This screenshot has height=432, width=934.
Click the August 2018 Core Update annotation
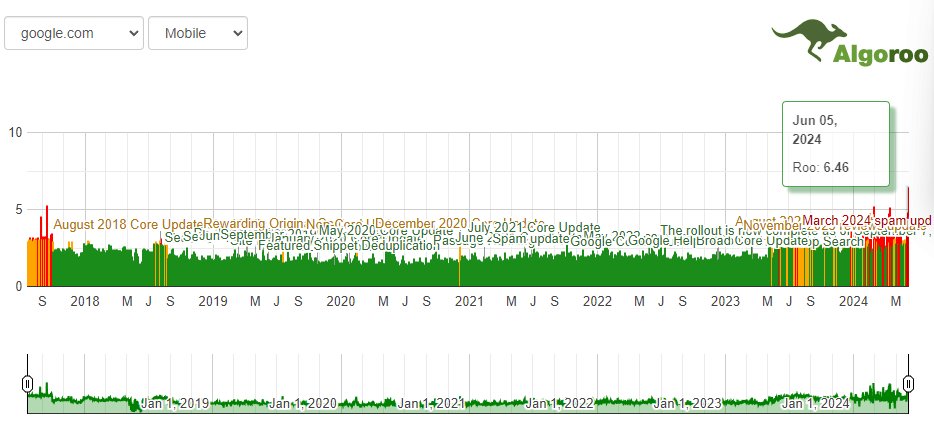coord(129,225)
